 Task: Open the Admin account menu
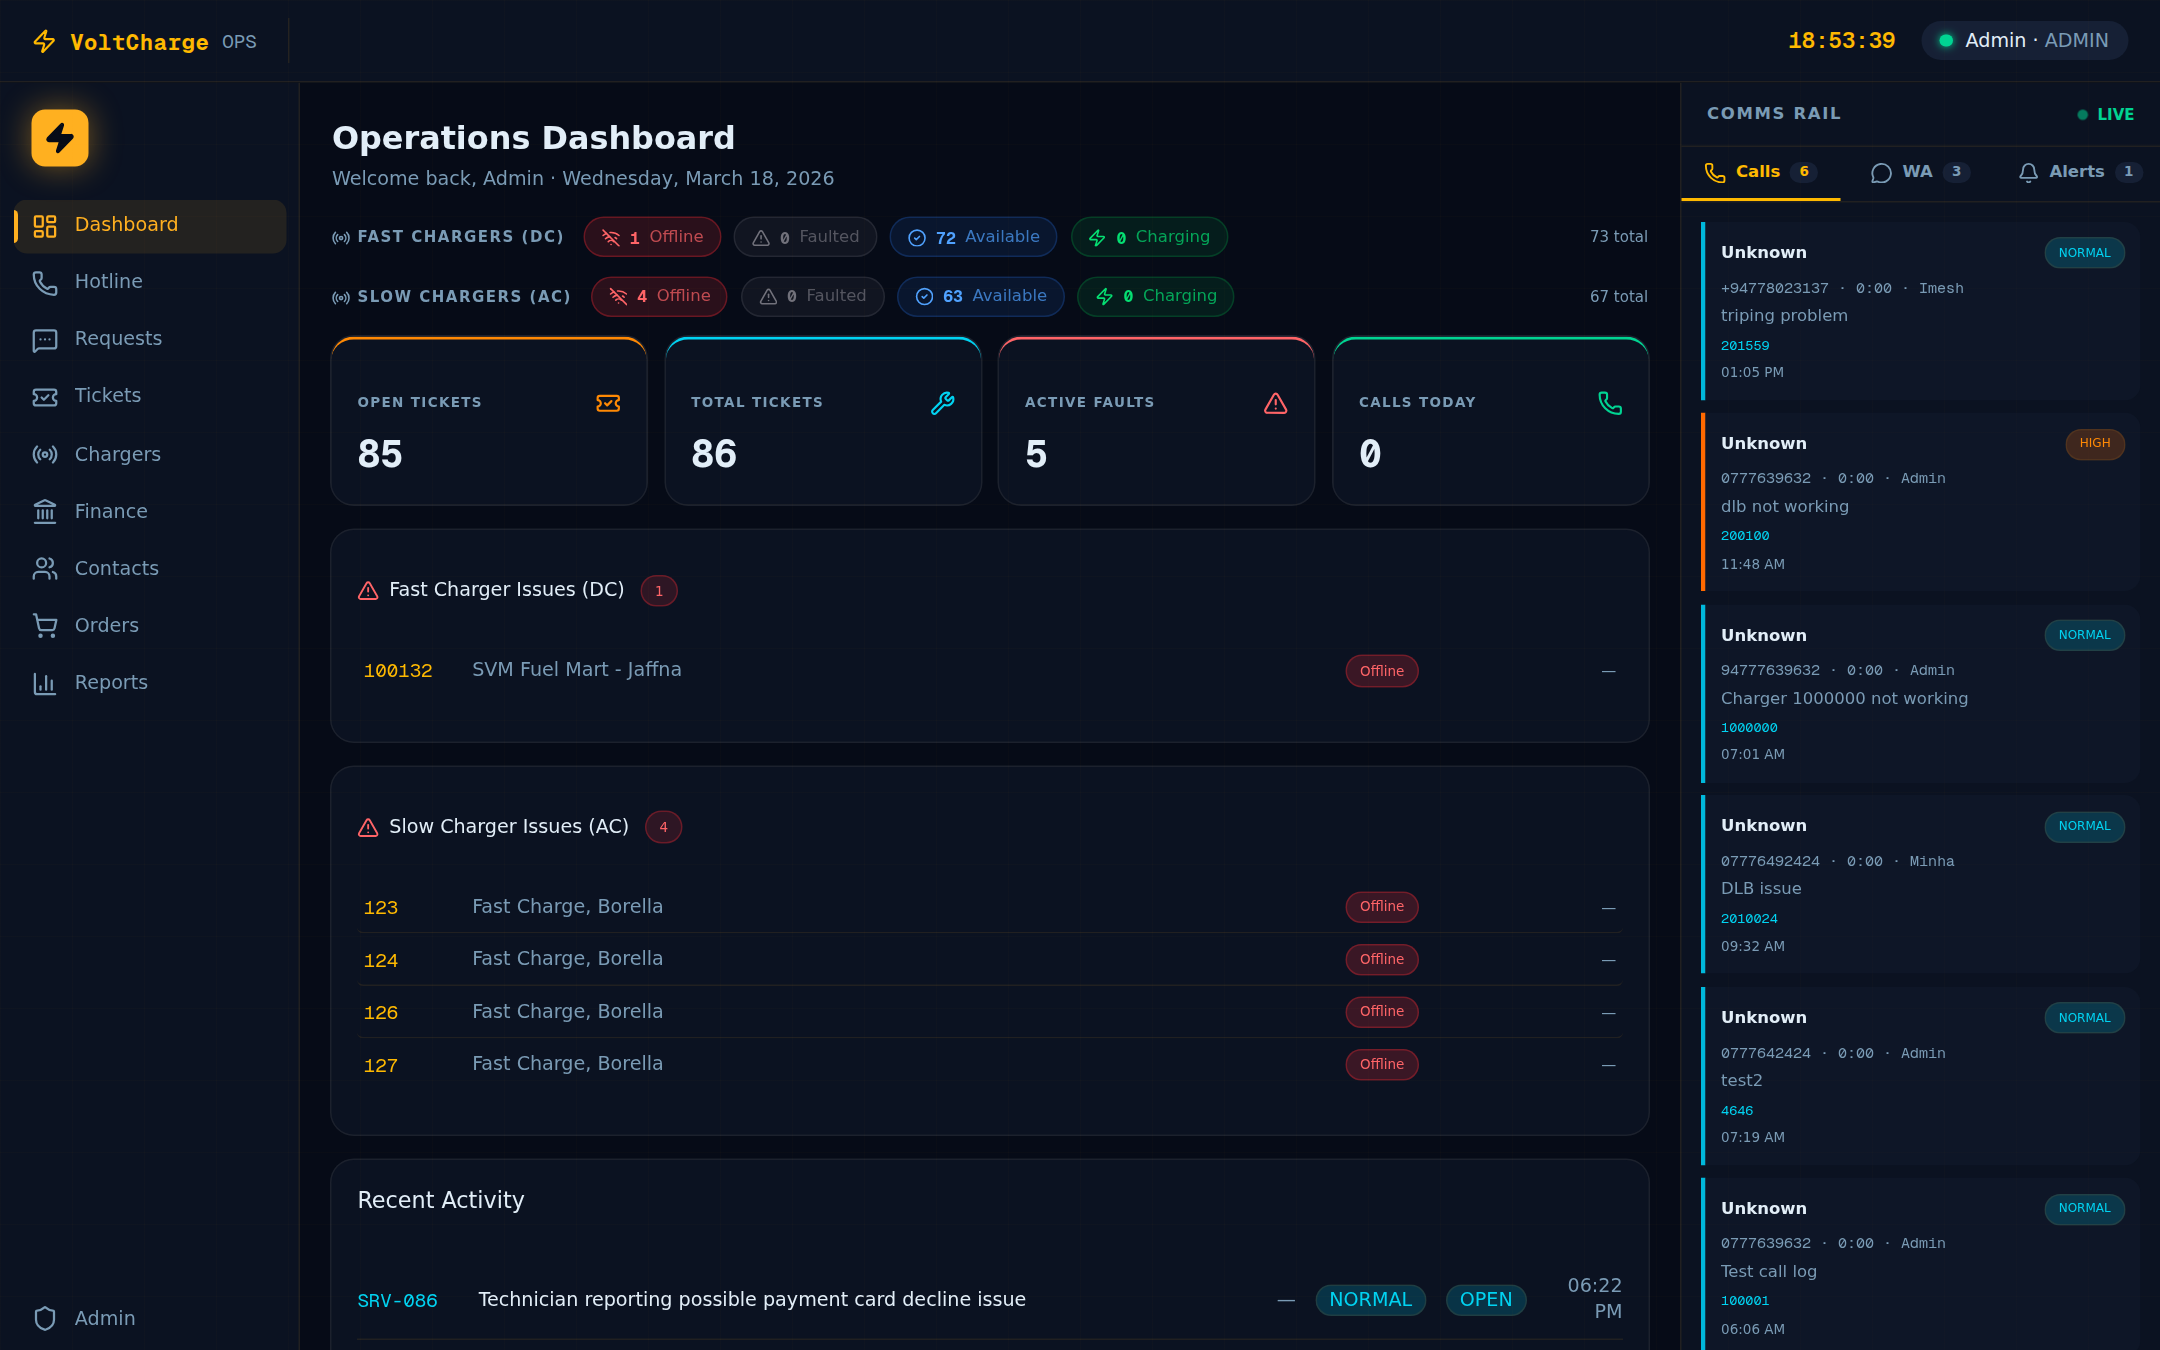coord(2023,40)
